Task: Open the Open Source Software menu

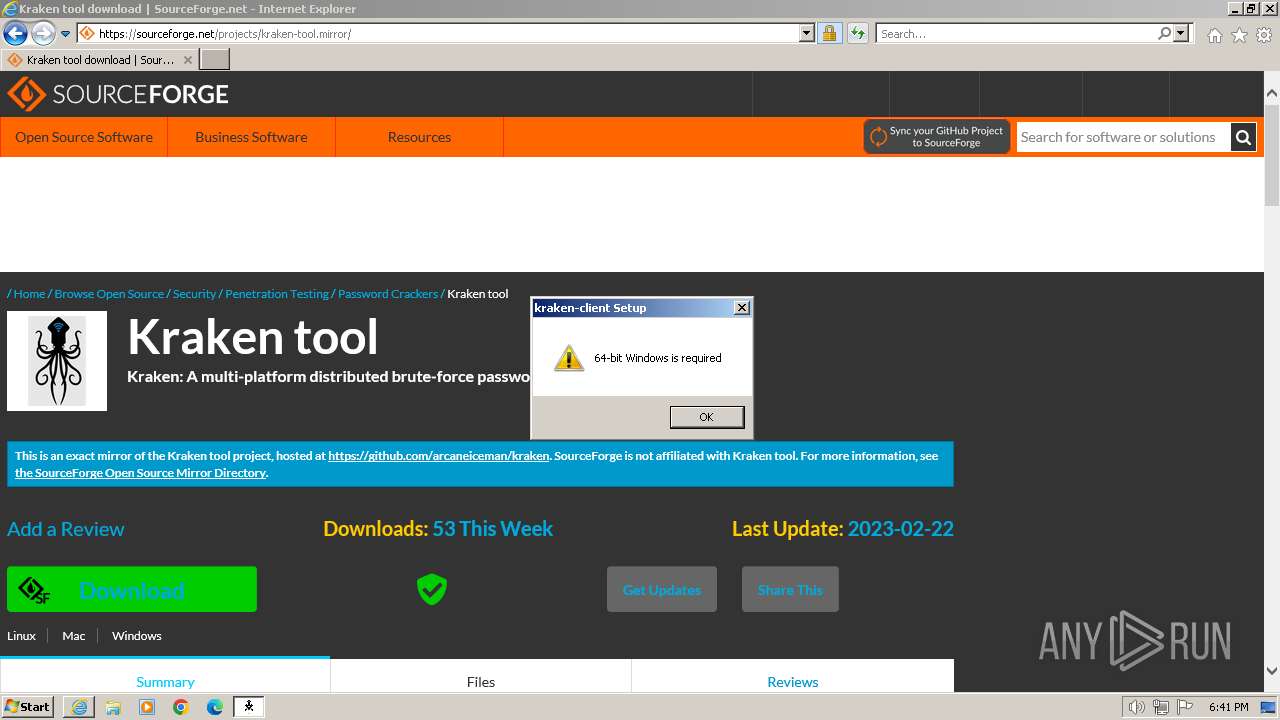Action: coord(84,137)
